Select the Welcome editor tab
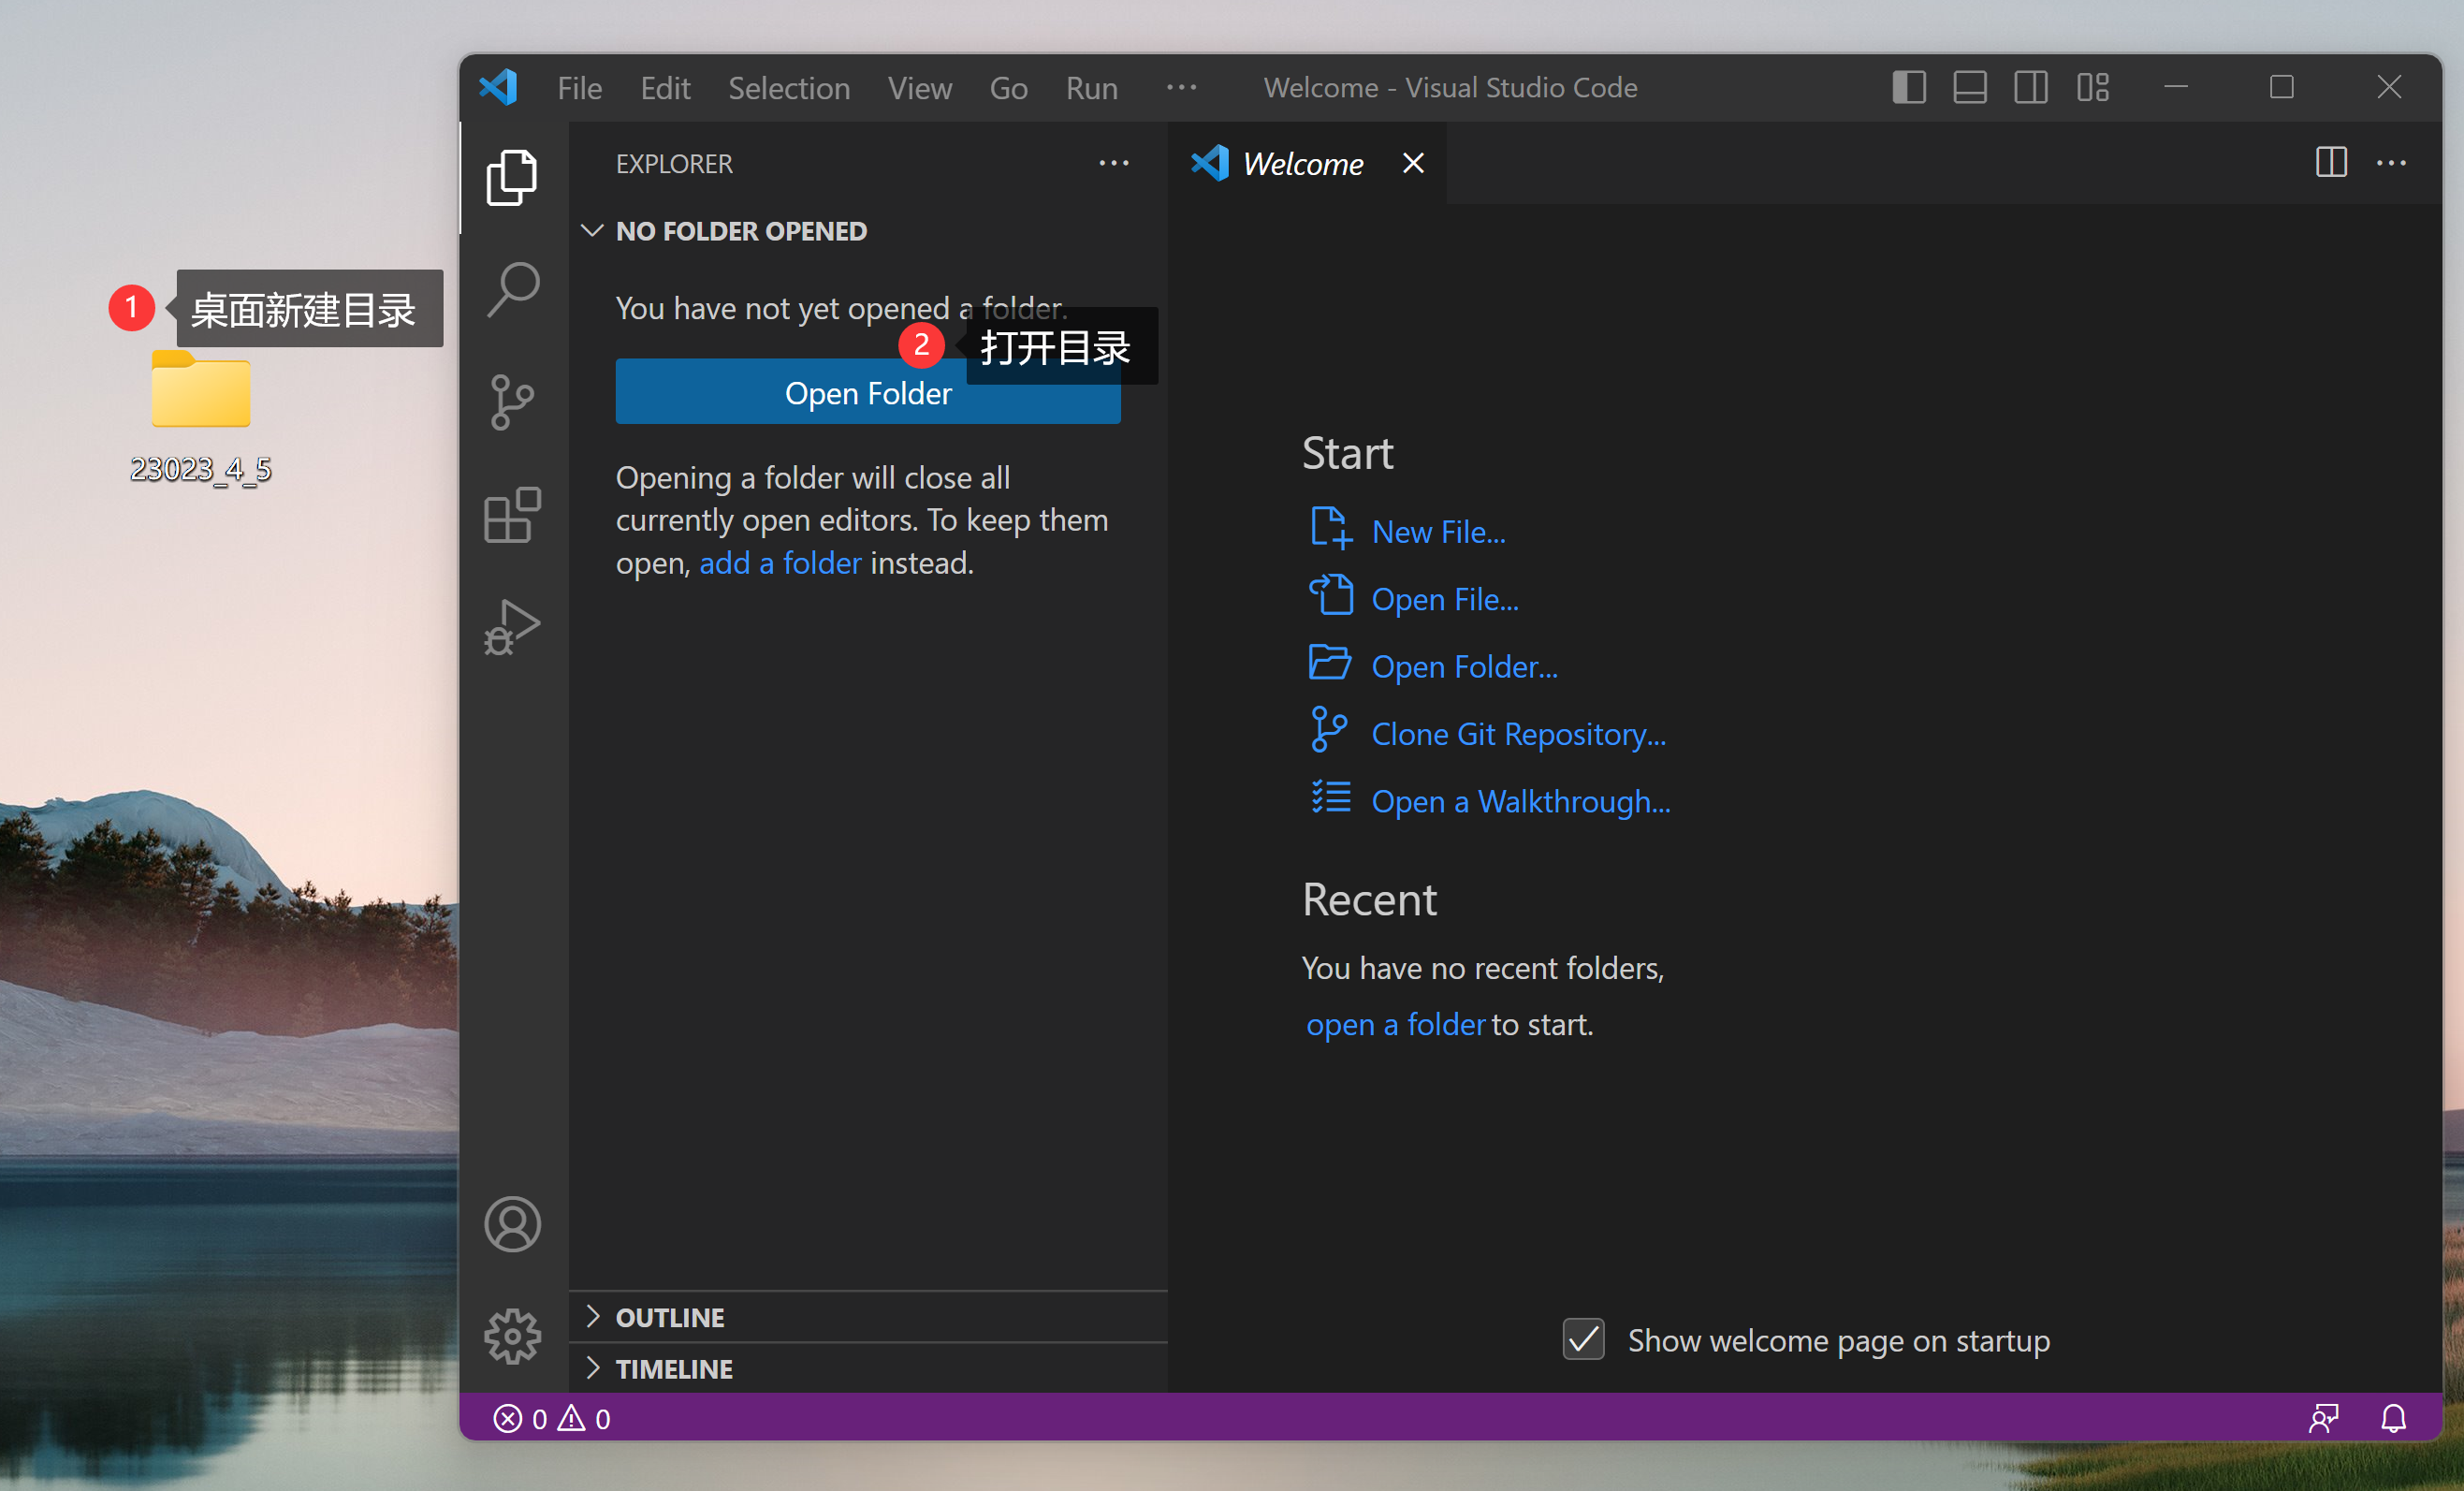2464x1491 pixels. pos(1306,163)
